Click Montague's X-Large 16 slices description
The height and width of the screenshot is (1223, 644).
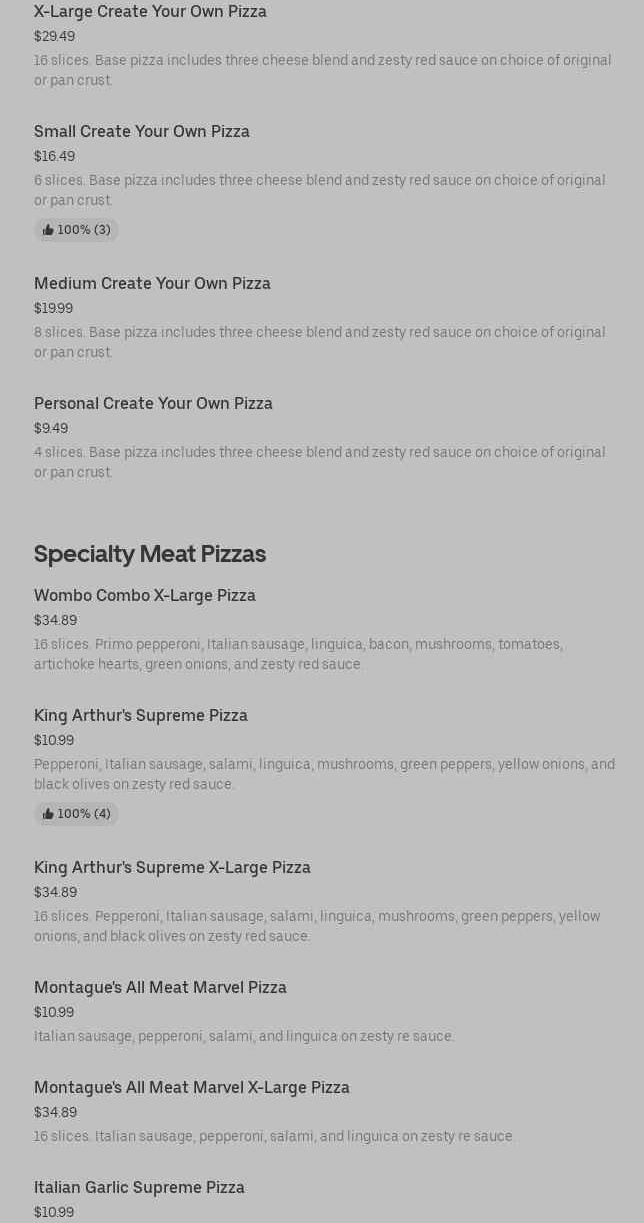pyautogui.click(x=274, y=1136)
